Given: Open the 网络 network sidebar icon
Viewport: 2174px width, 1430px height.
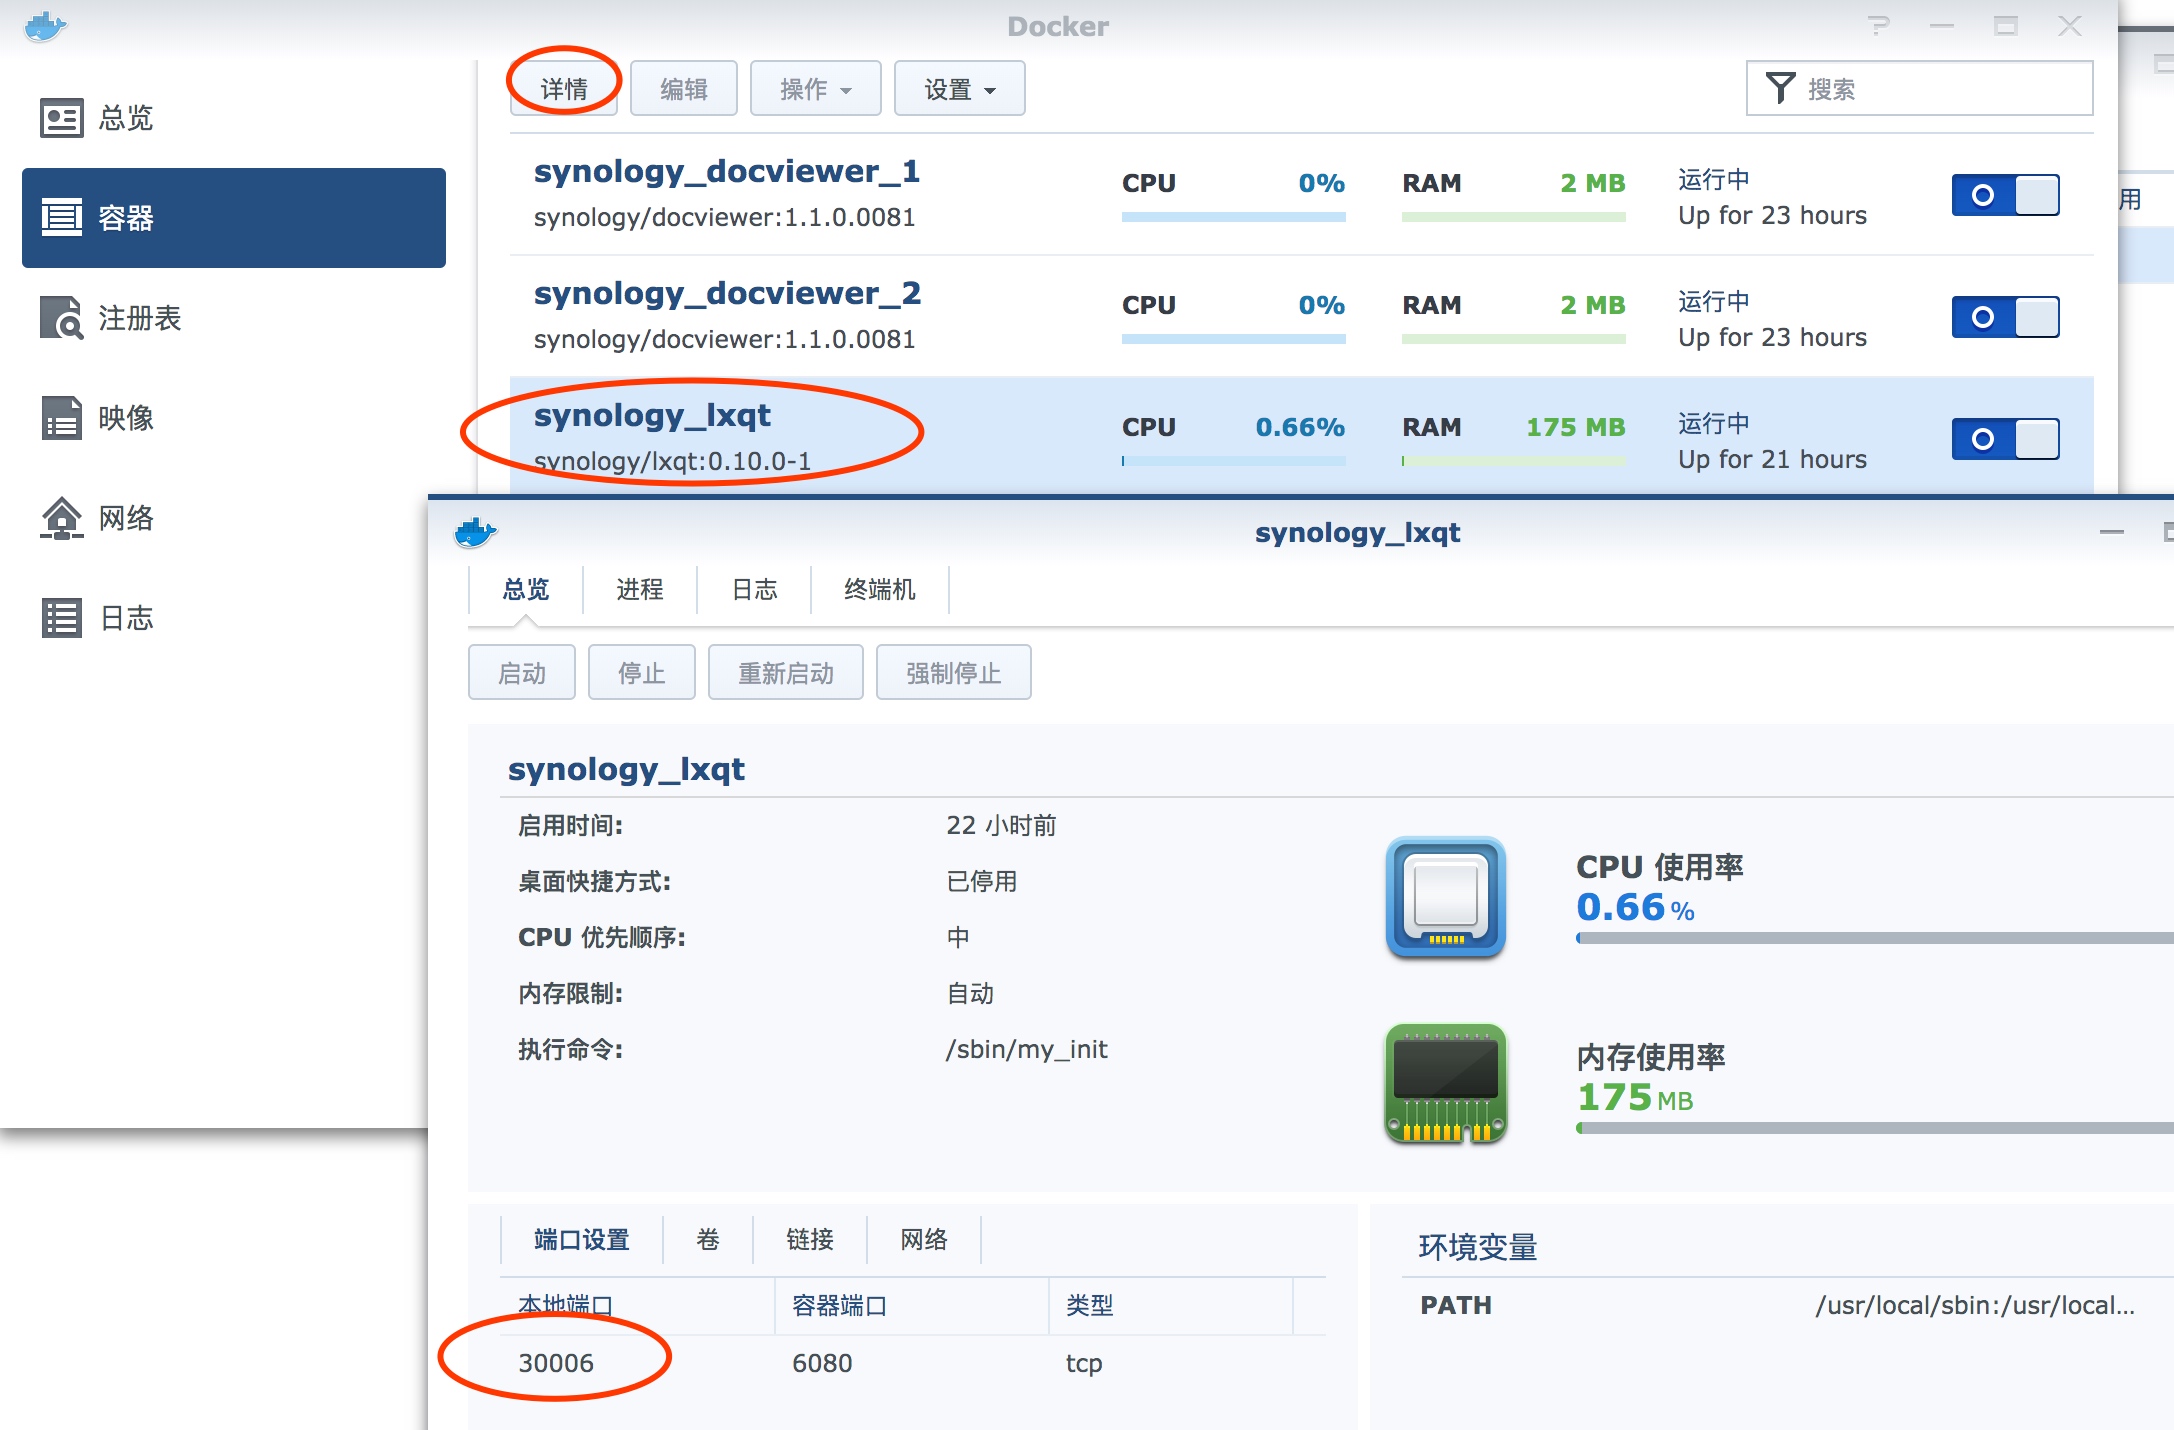Looking at the screenshot, I should tap(61, 518).
